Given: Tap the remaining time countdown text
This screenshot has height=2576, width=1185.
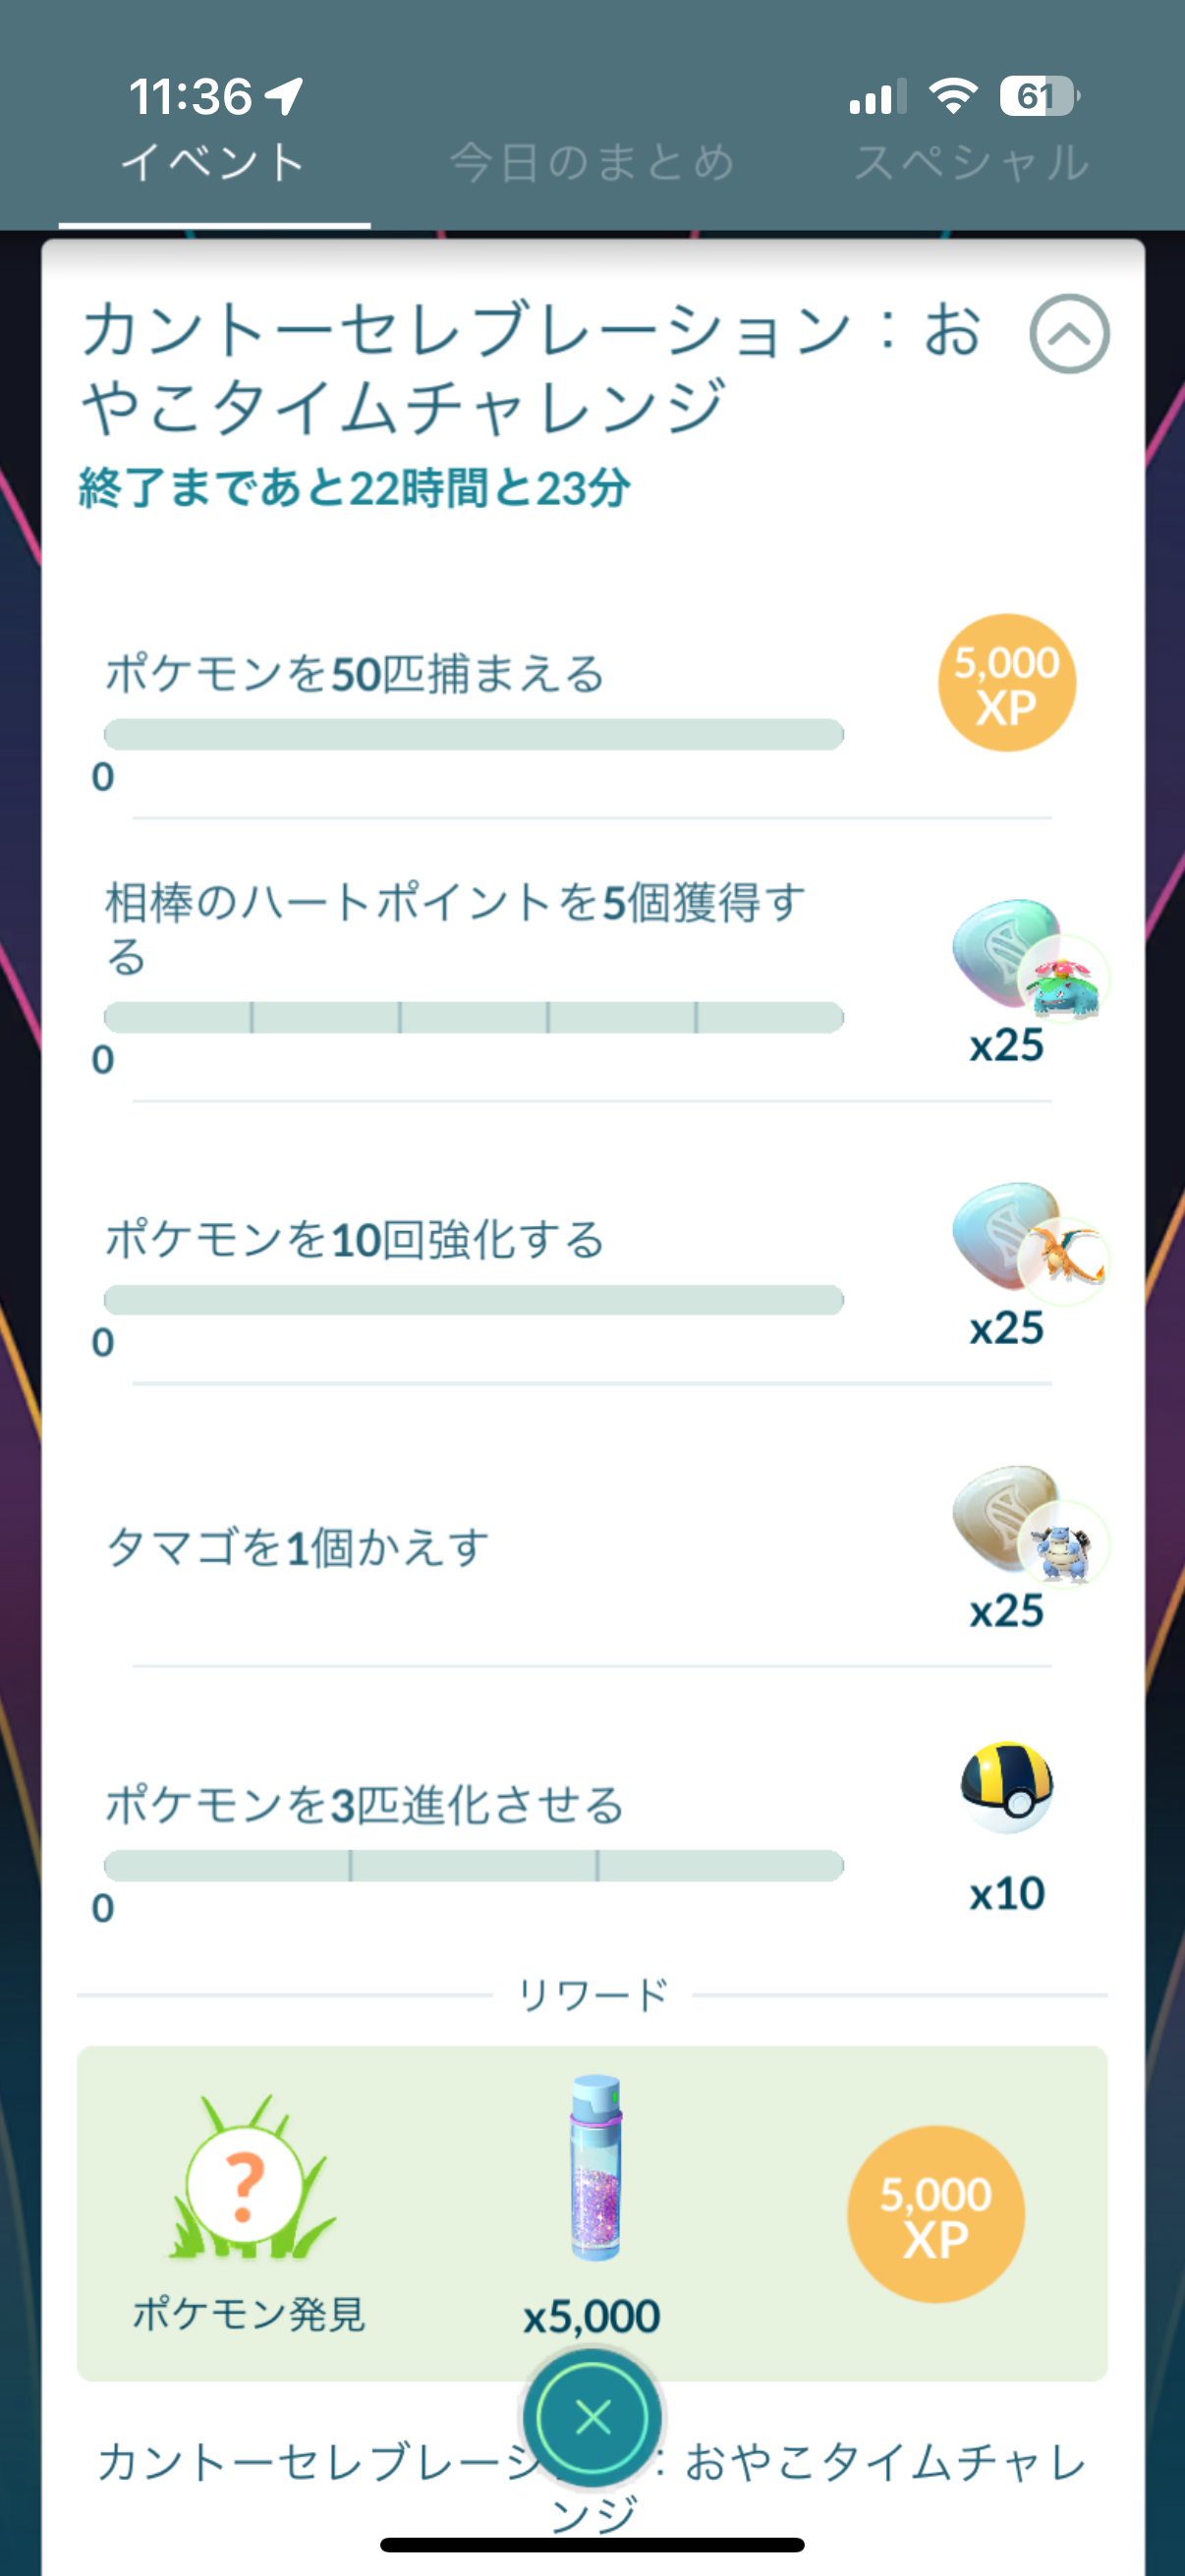Looking at the screenshot, I should click(355, 489).
